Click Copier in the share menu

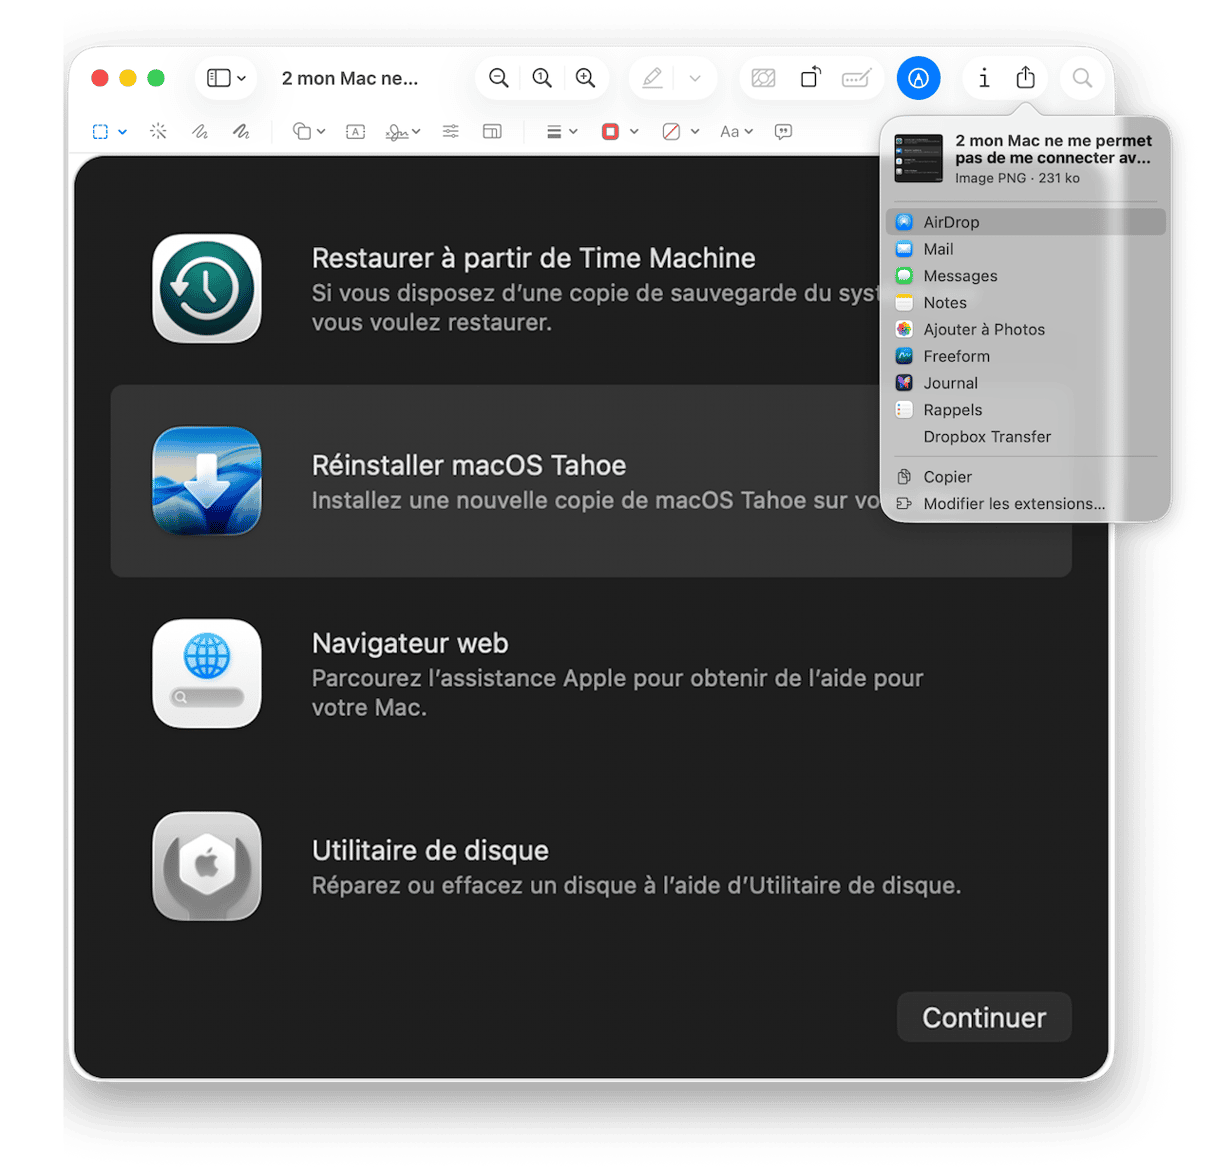pos(1026,477)
